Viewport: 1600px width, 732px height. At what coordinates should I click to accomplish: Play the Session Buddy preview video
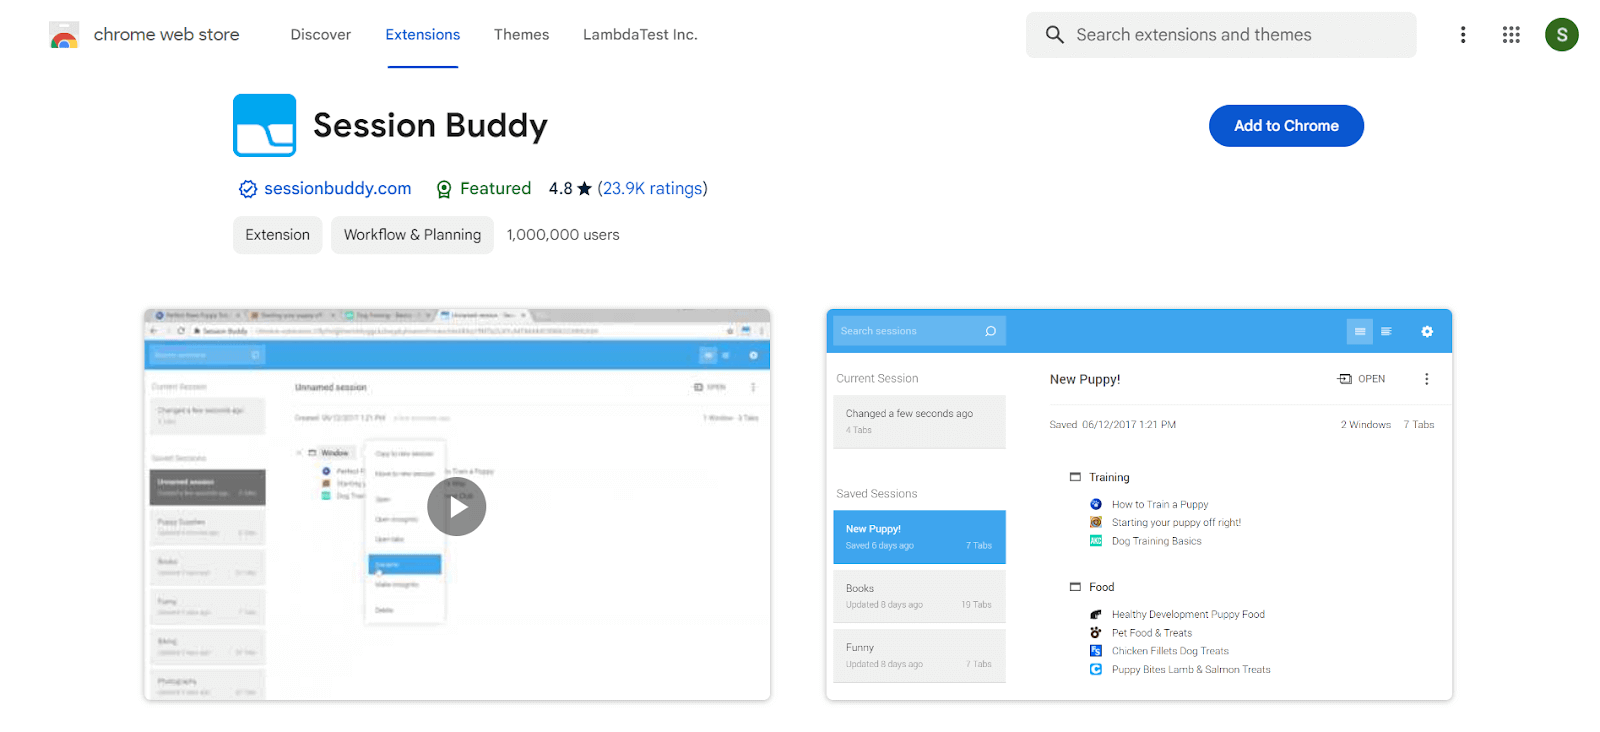click(457, 507)
